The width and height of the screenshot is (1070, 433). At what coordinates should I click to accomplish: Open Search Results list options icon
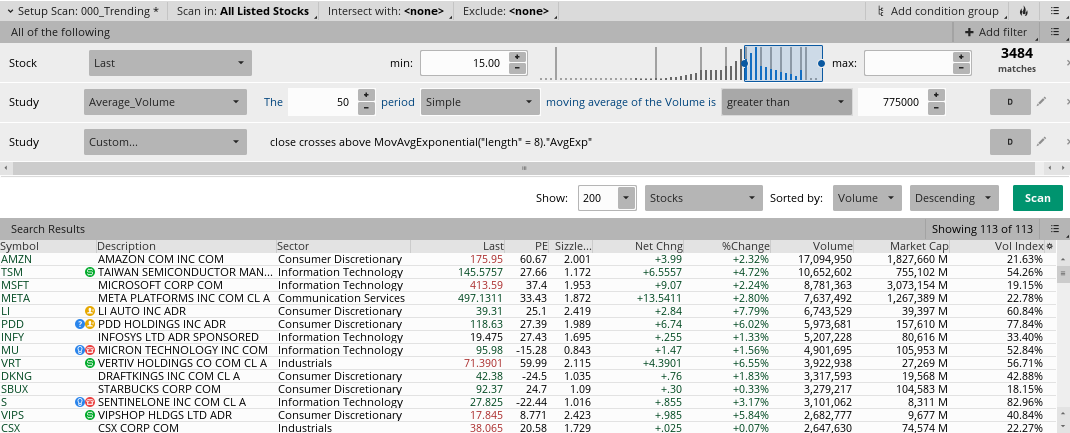pos(1056,229)
